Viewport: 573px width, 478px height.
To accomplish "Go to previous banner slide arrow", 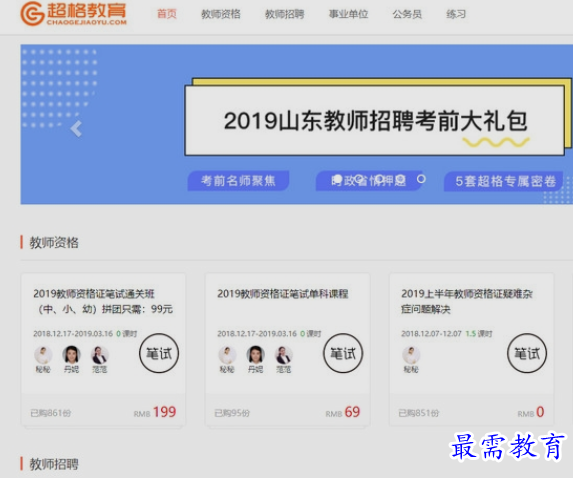I will [76, 129].
